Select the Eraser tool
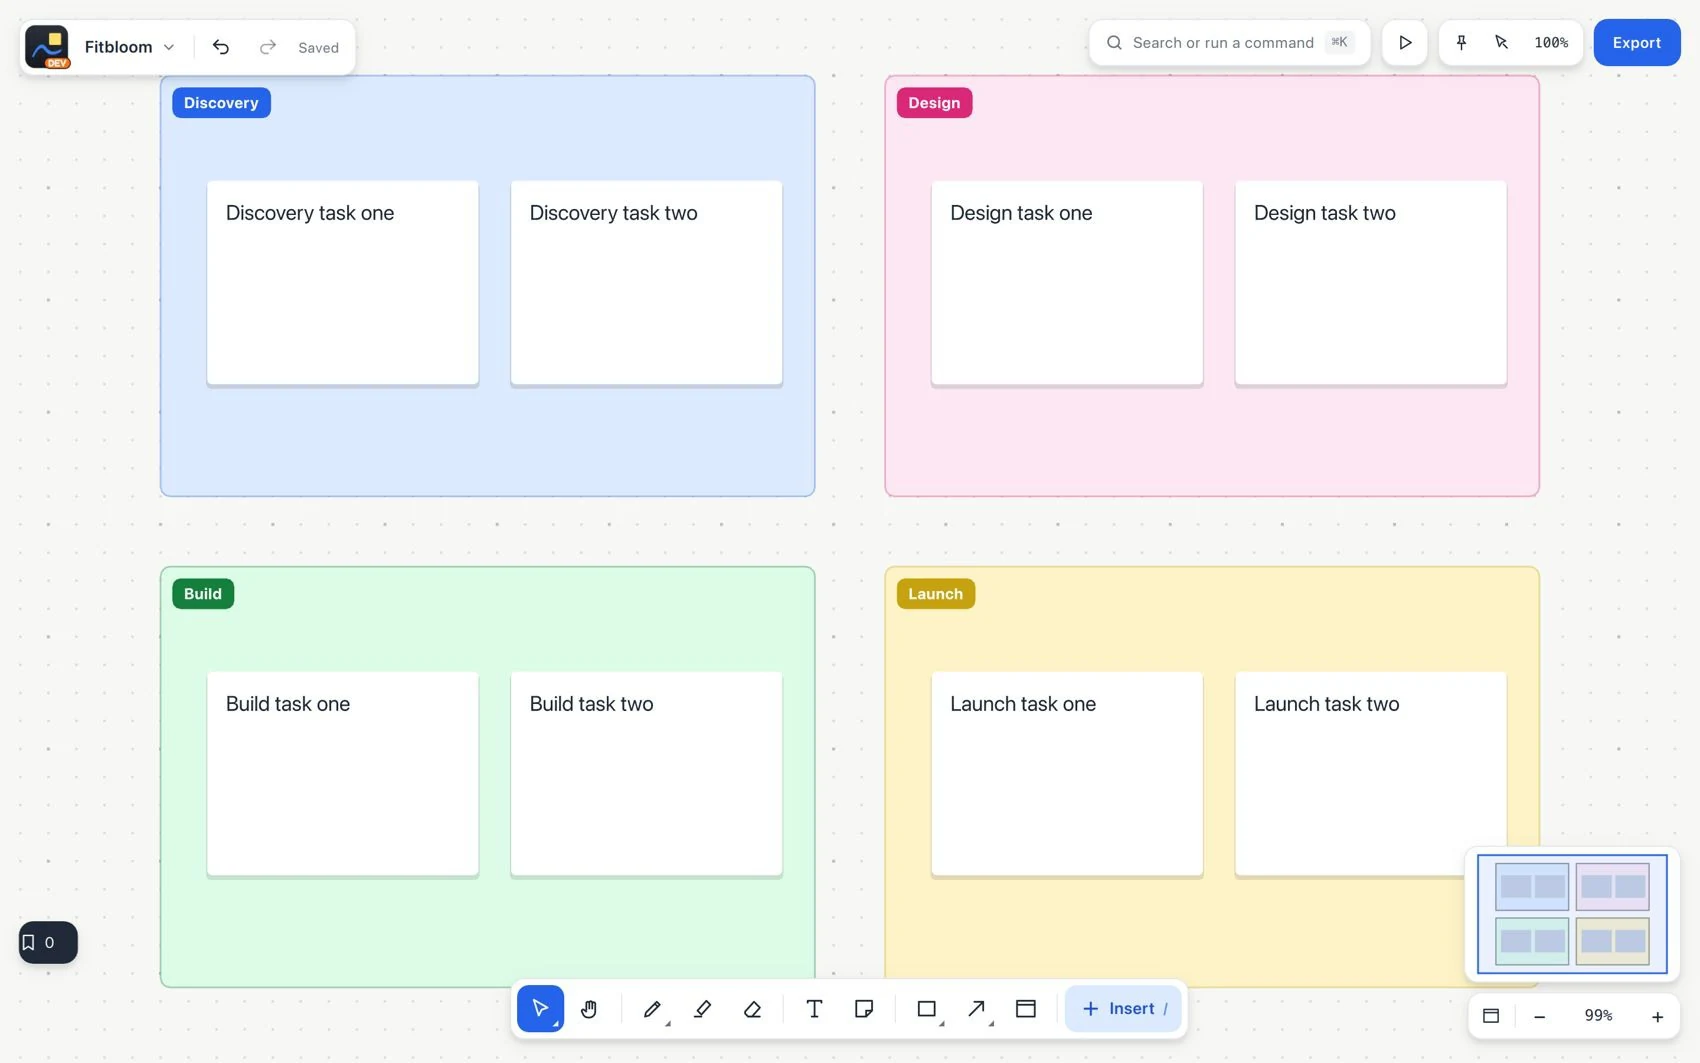The width and height of the screenshot is (1700, 1063). (753, 1008)
